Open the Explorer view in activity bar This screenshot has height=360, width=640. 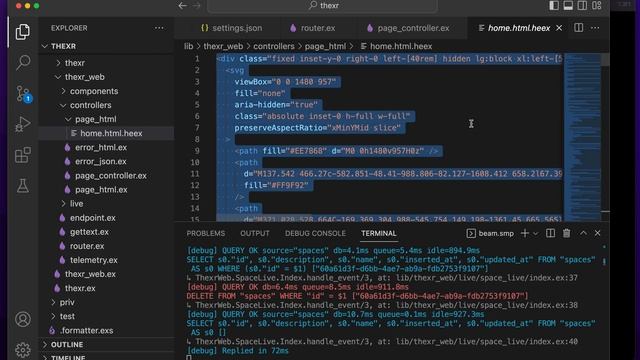(x=23, y=32)
